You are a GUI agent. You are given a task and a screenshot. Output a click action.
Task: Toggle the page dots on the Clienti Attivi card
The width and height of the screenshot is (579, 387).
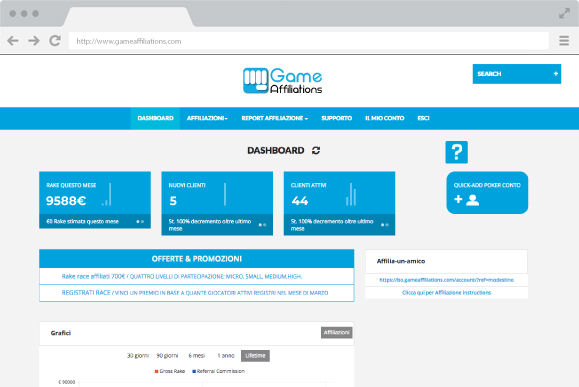click(385, 225)
